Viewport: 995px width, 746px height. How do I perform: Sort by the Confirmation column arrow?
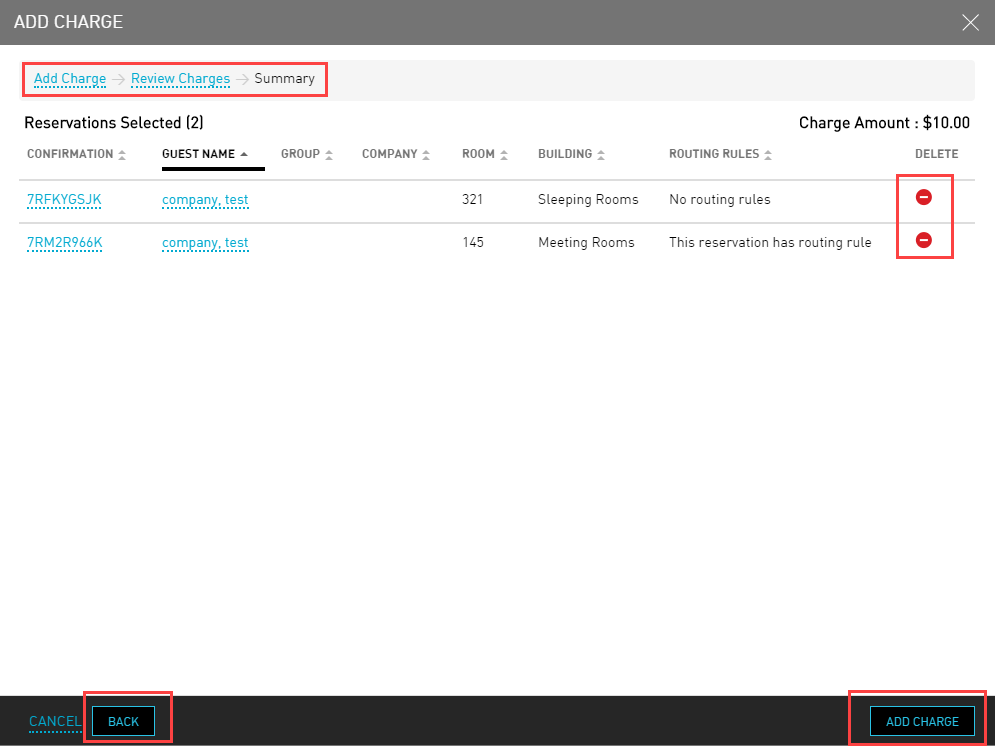tap(122, 155)
